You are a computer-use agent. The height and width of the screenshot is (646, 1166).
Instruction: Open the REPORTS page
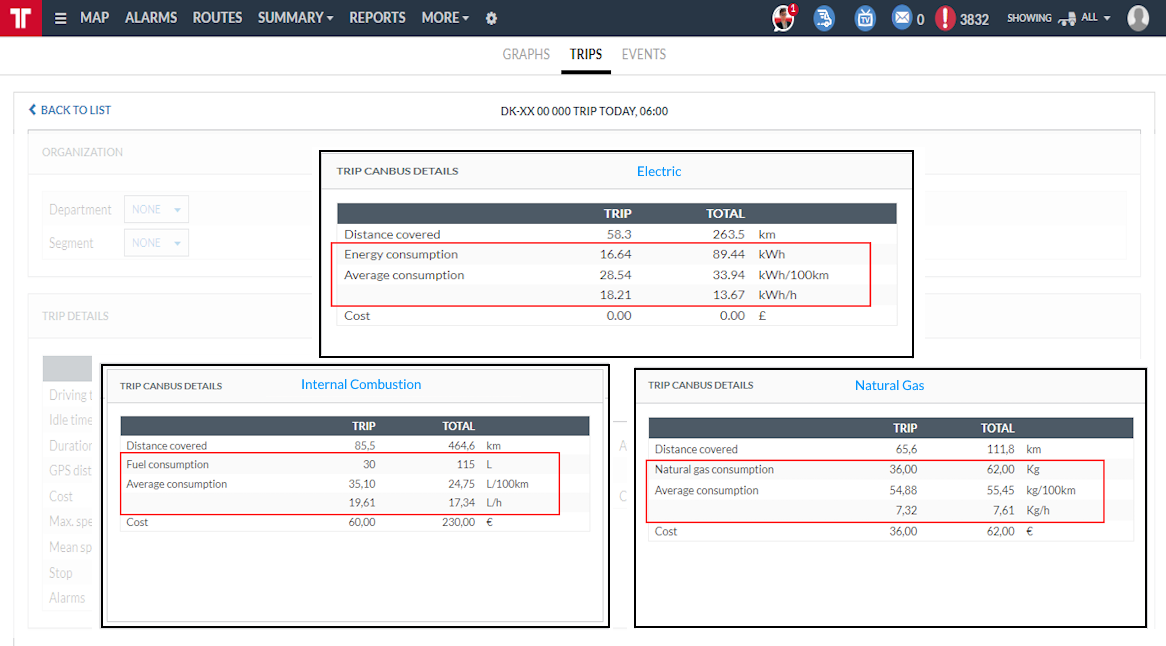coord(377,18)
